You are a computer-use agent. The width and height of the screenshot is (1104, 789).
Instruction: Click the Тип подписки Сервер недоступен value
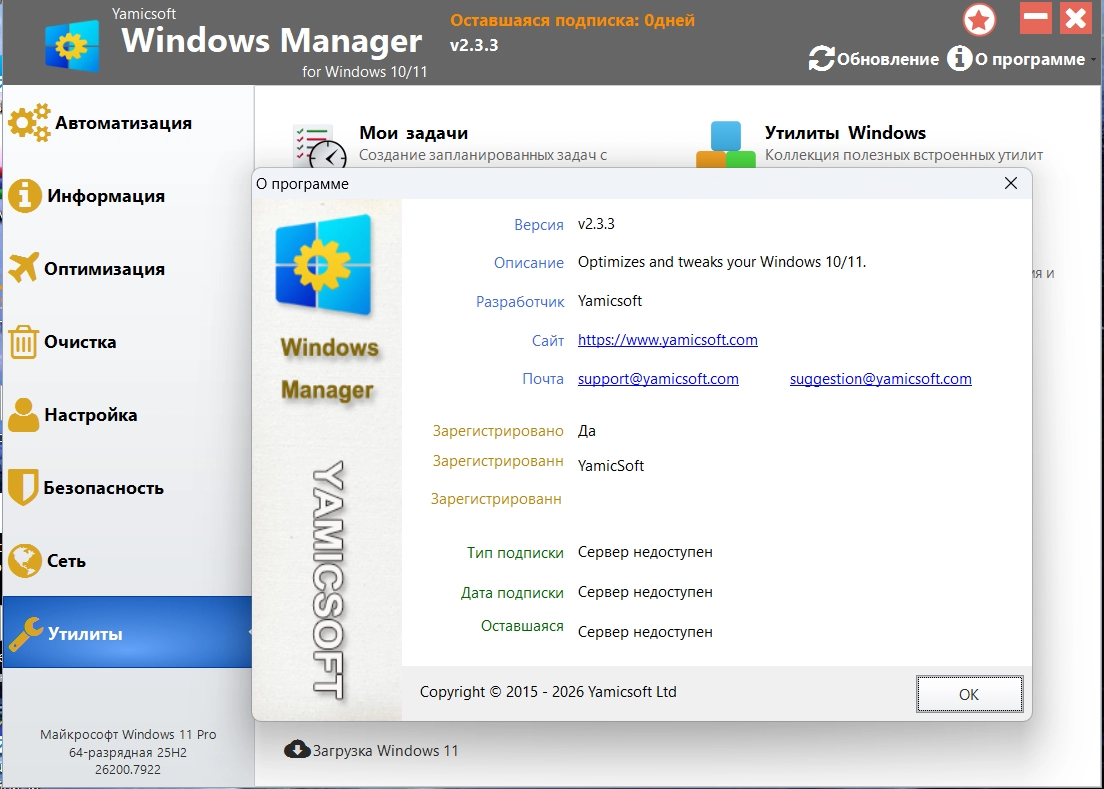645,552
